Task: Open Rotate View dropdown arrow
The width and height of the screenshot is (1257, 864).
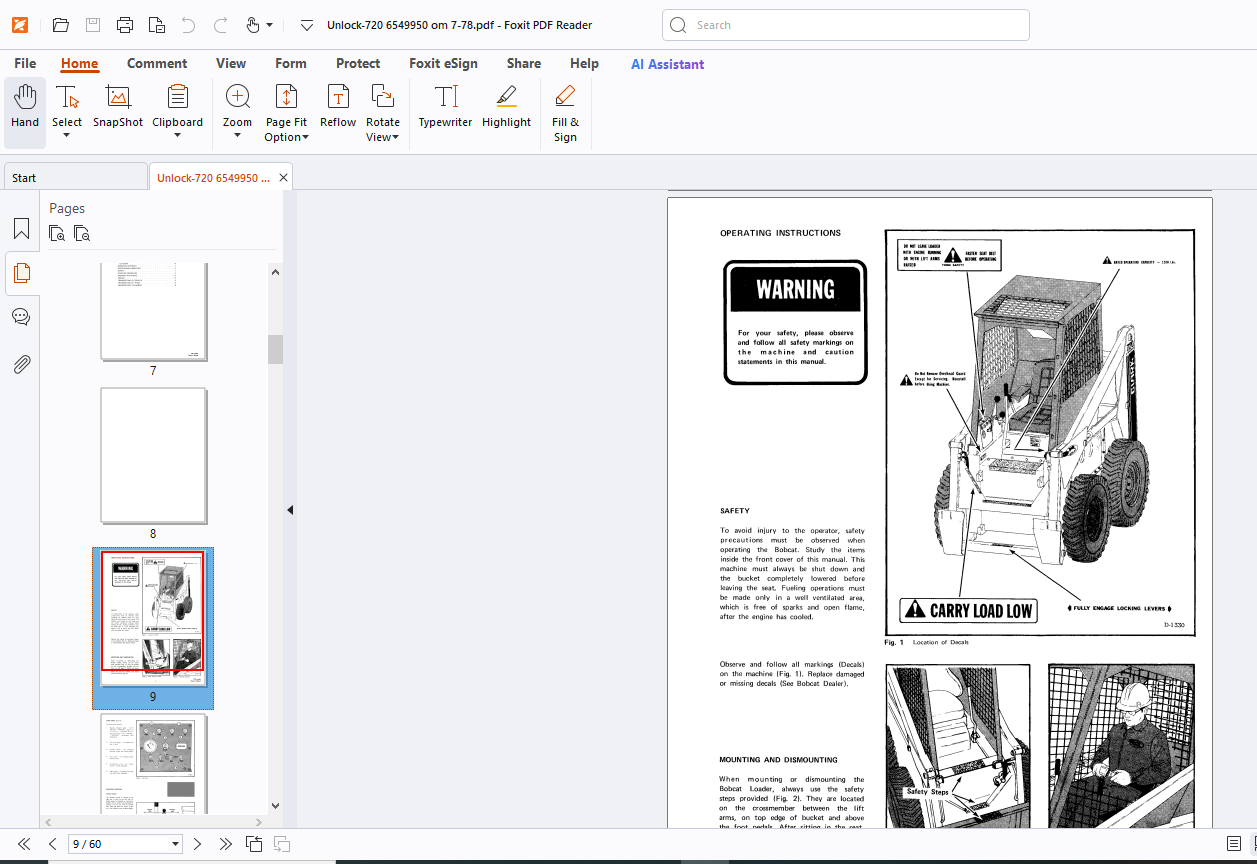Action: point(395,138)
